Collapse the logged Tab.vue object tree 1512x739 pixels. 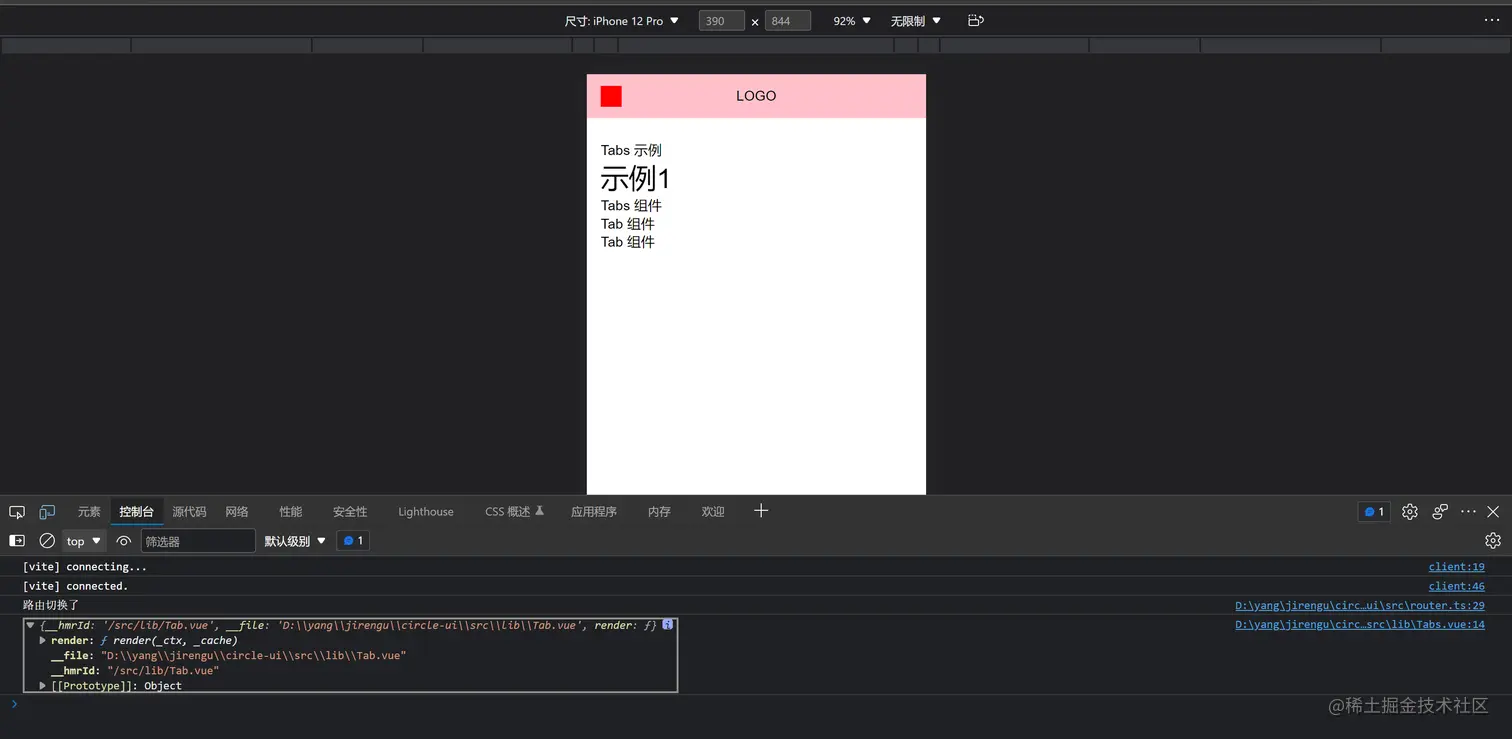(29, 625)
